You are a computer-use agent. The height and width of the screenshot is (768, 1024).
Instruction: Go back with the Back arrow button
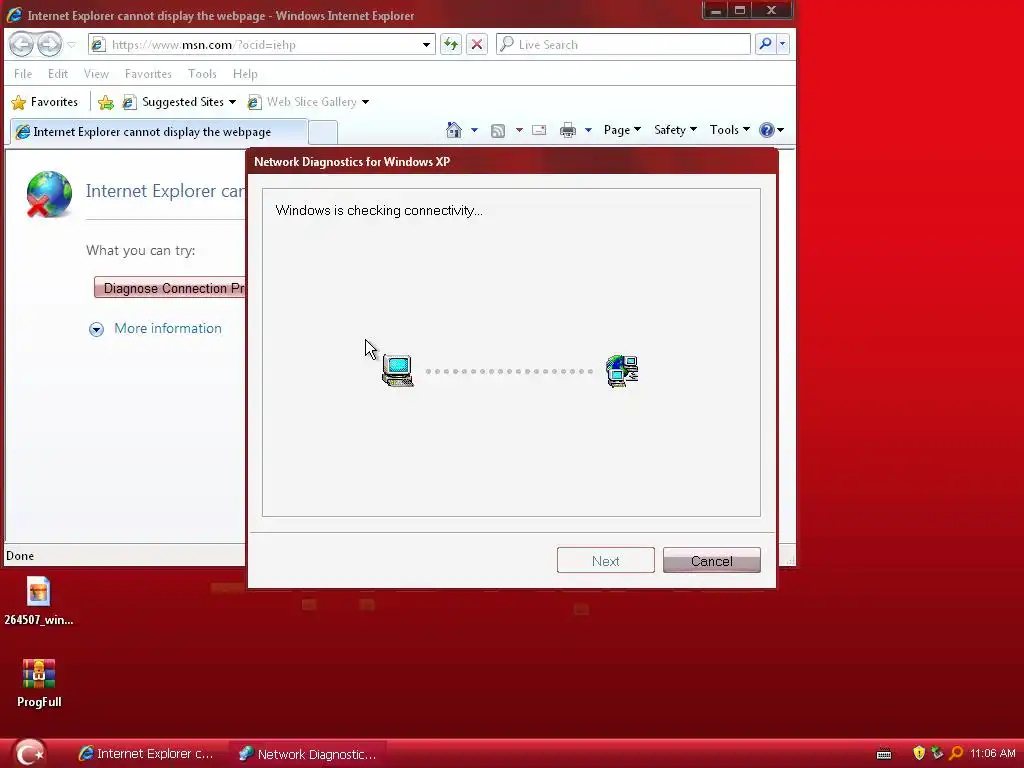[x=22, y=44]
